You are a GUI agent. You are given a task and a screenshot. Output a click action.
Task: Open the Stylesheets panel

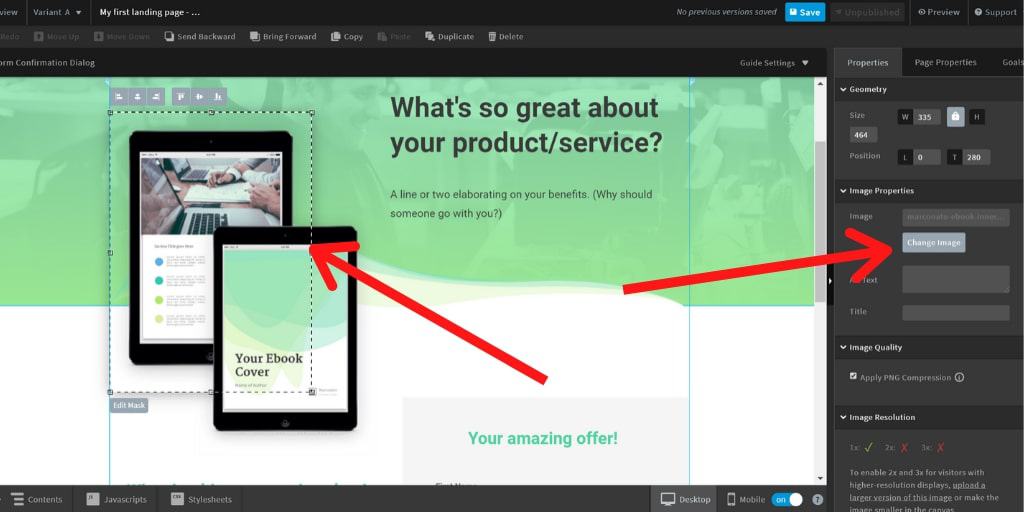click(x=201, y=500)
